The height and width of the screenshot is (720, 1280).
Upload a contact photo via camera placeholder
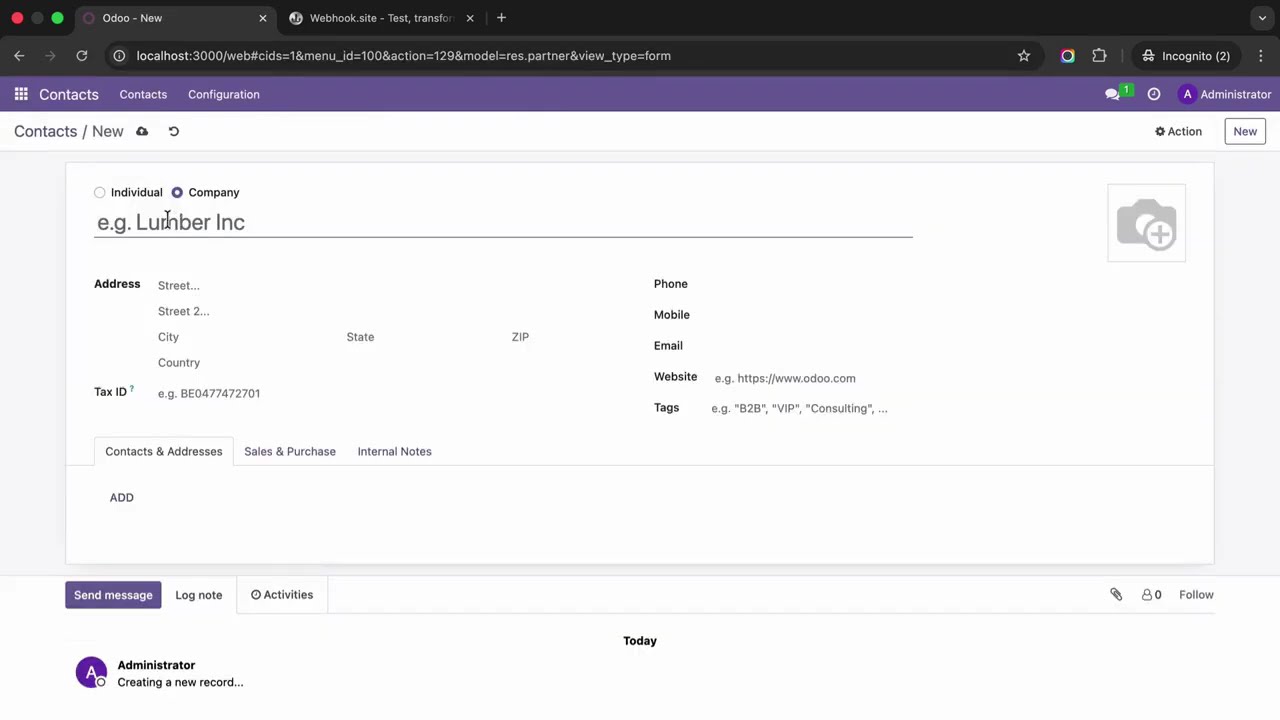coord(1146,223)
